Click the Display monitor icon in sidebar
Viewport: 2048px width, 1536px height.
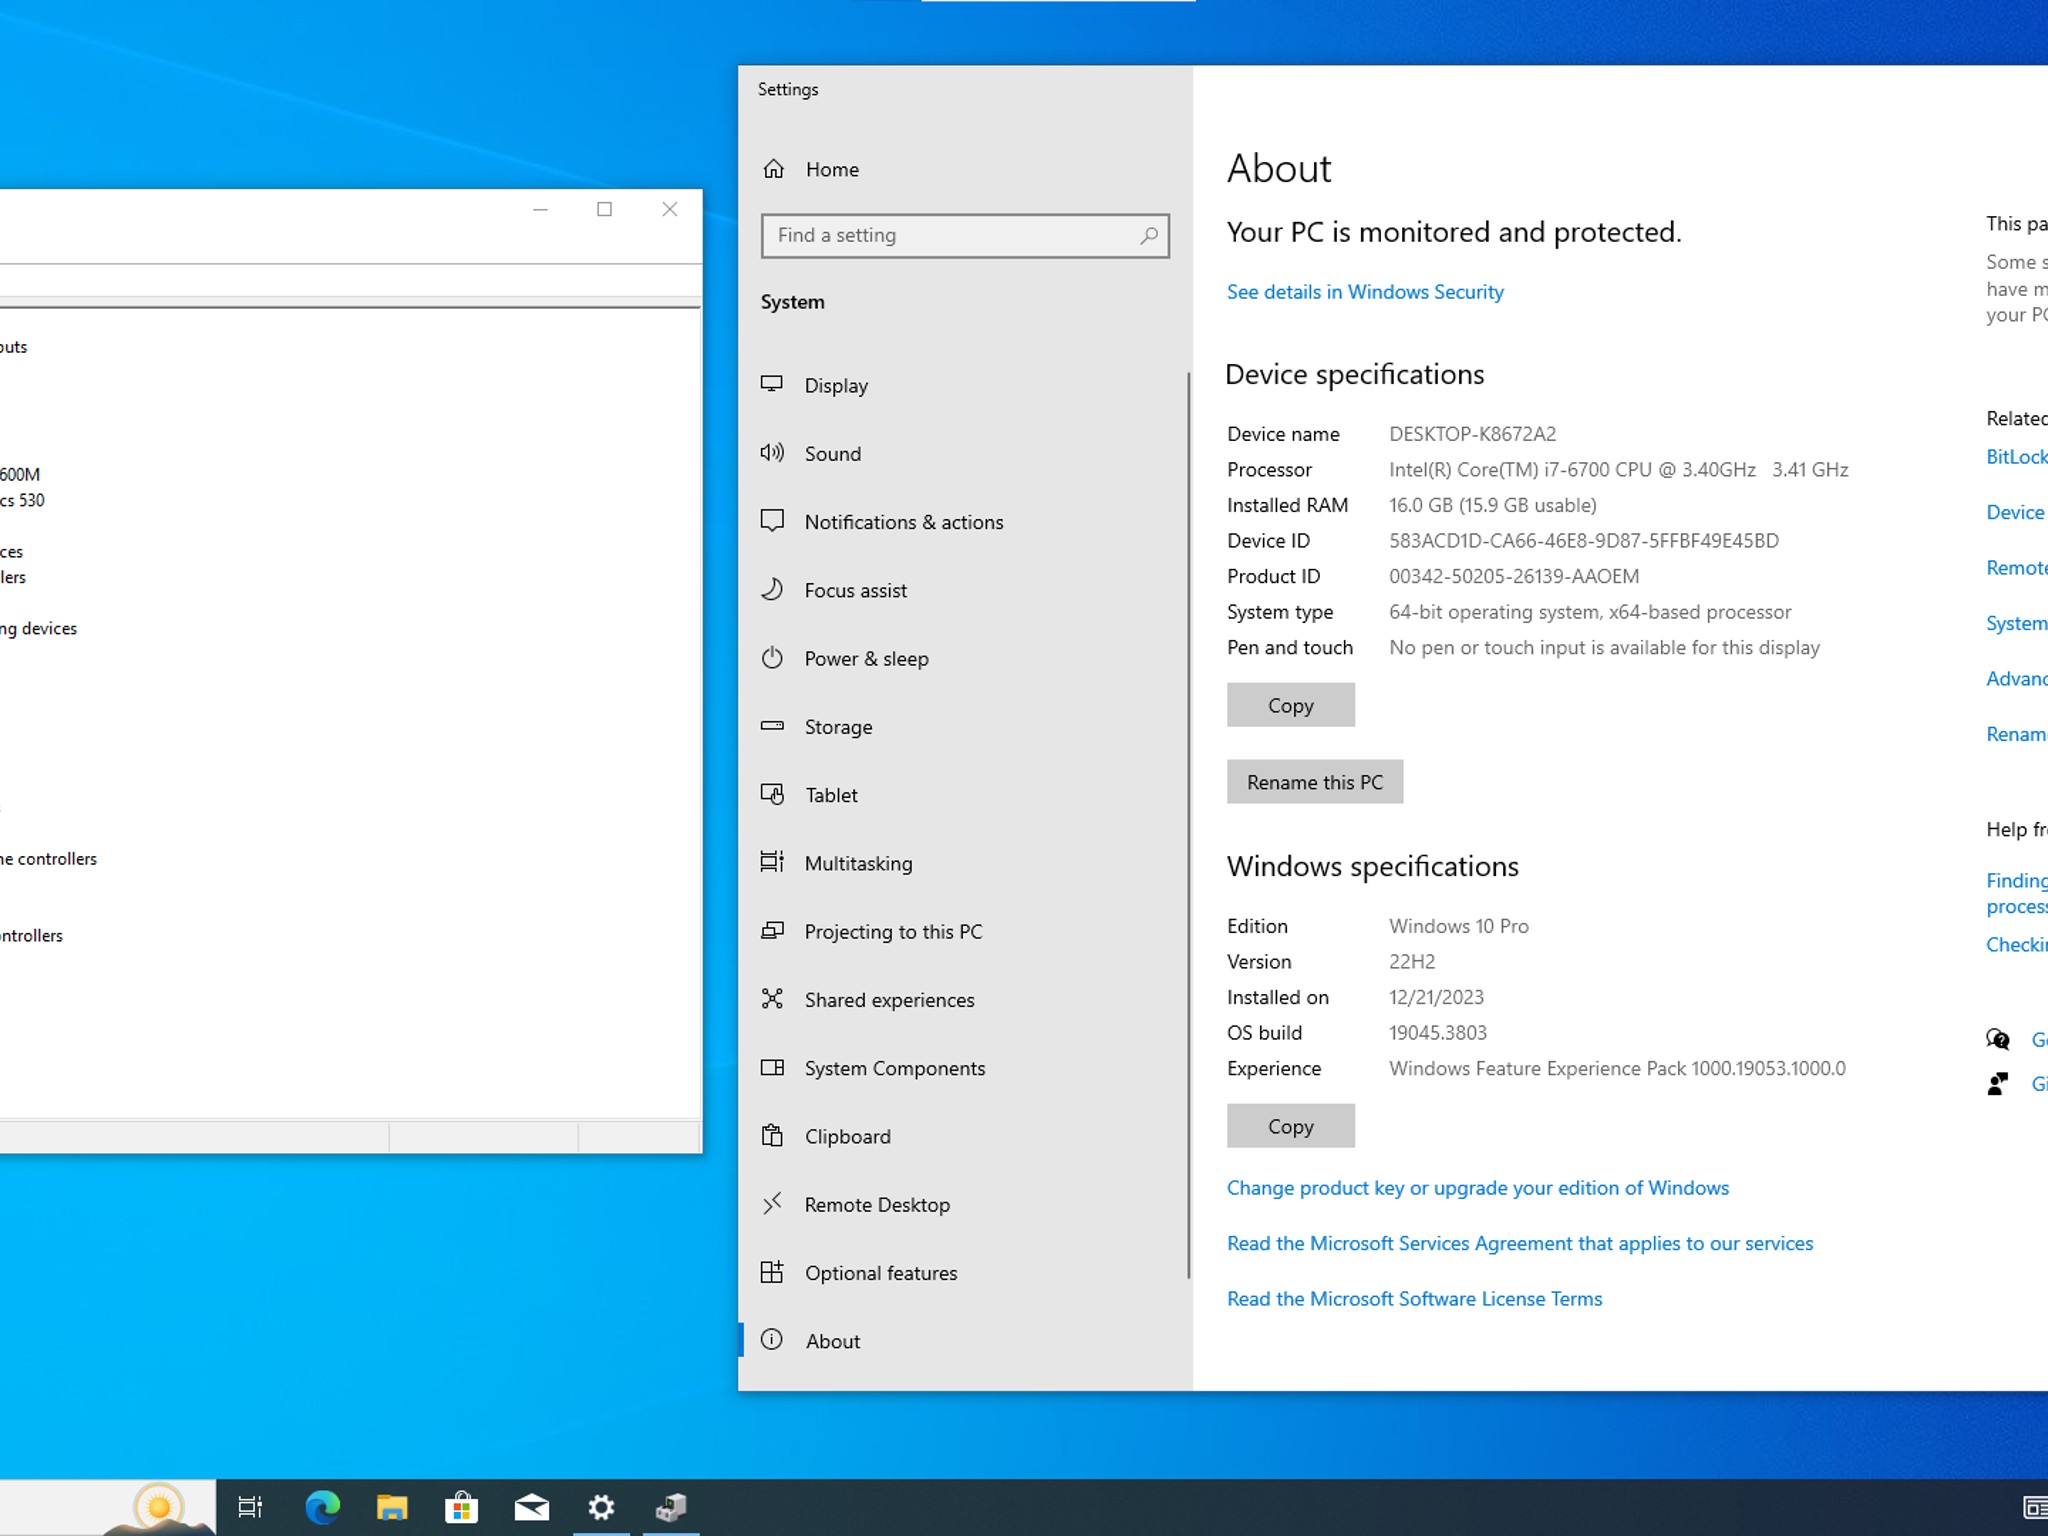[x=772, y=385]
